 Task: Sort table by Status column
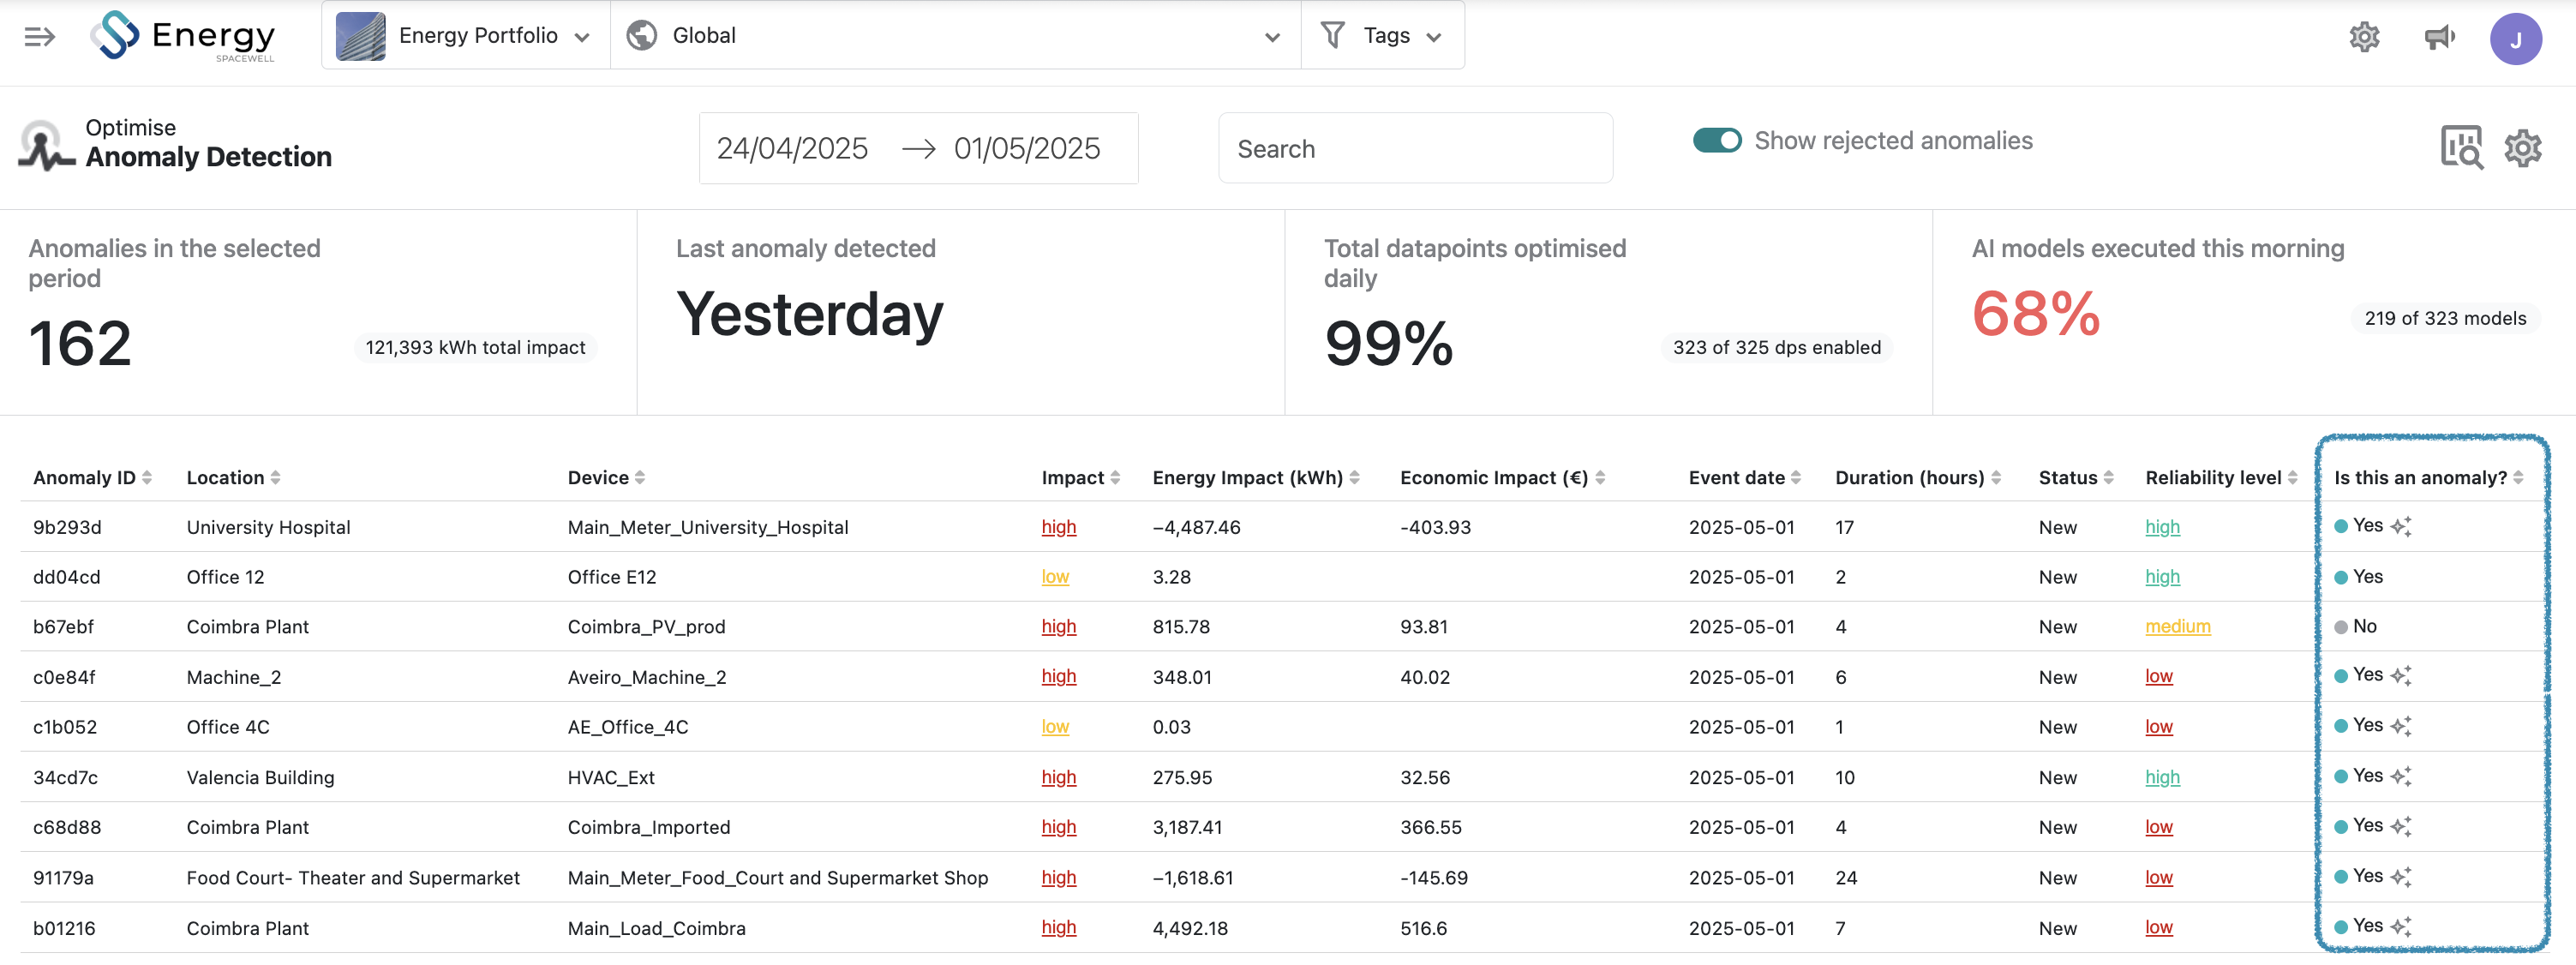[x=2076, y=478]
